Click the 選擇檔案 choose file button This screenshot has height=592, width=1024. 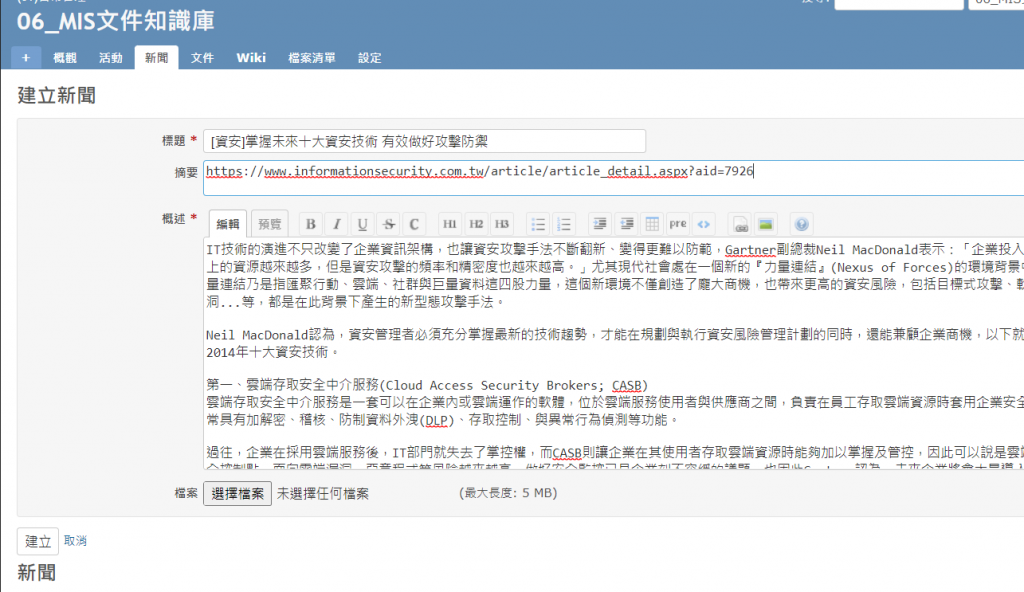[237, 493]
